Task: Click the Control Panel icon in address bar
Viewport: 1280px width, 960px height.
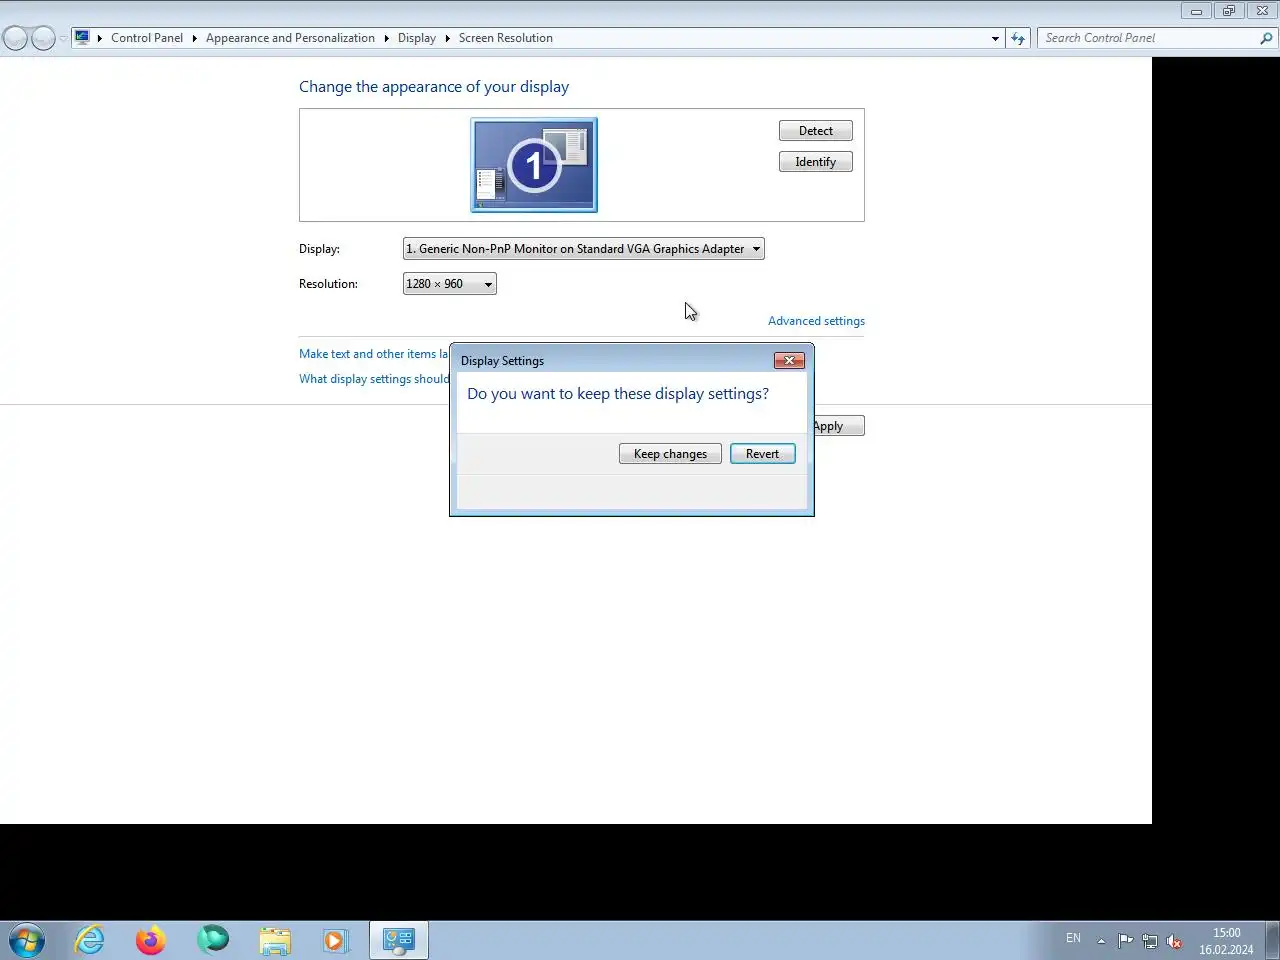Action: pyautogui.click(x=82, y=38)
